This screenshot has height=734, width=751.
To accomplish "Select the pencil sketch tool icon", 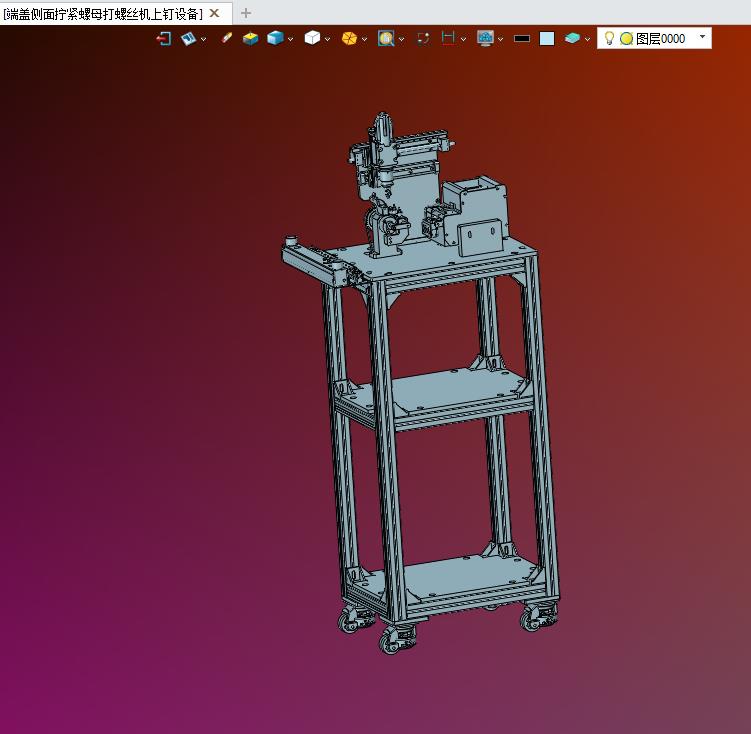I will 226,38.
